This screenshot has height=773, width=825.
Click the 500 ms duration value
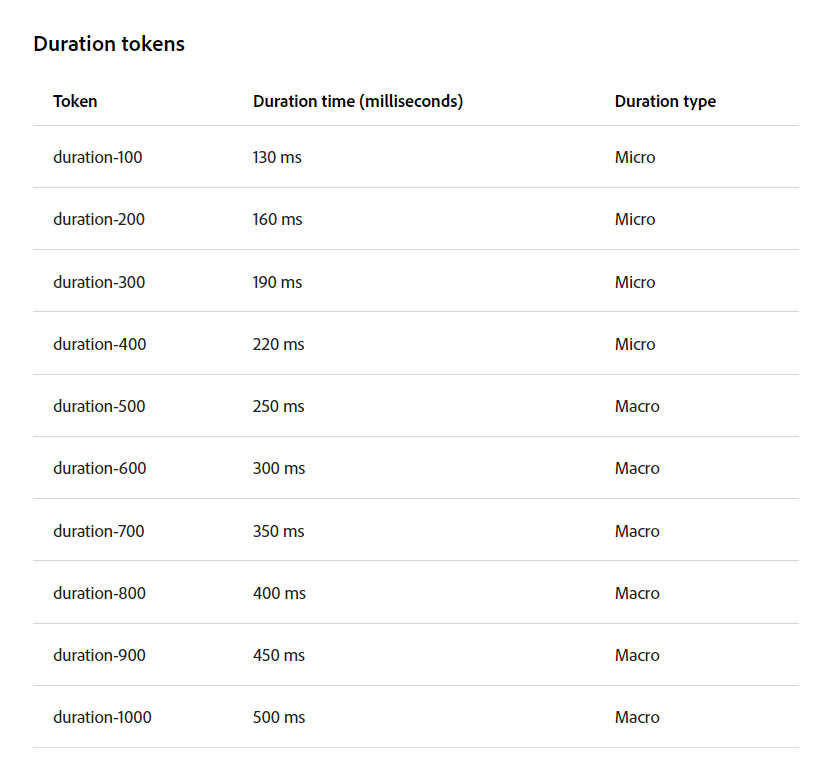click(279, 717)
